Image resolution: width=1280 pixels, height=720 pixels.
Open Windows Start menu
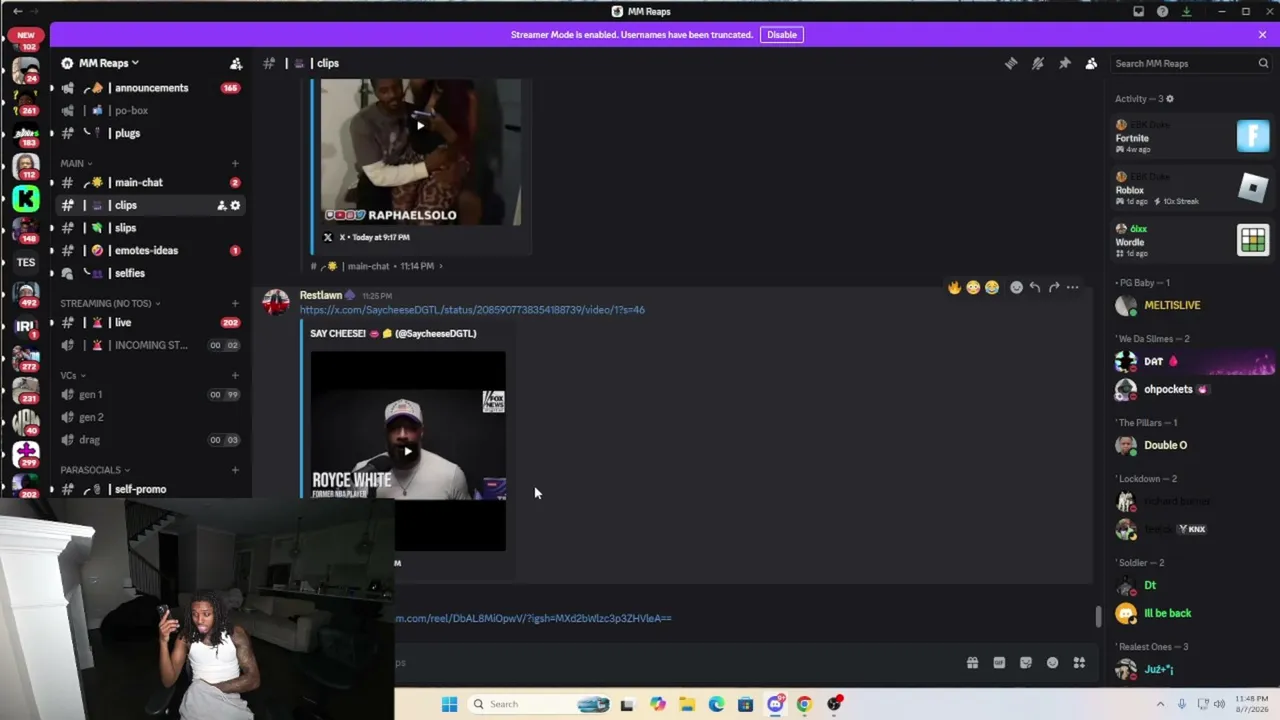click(449, 704)
